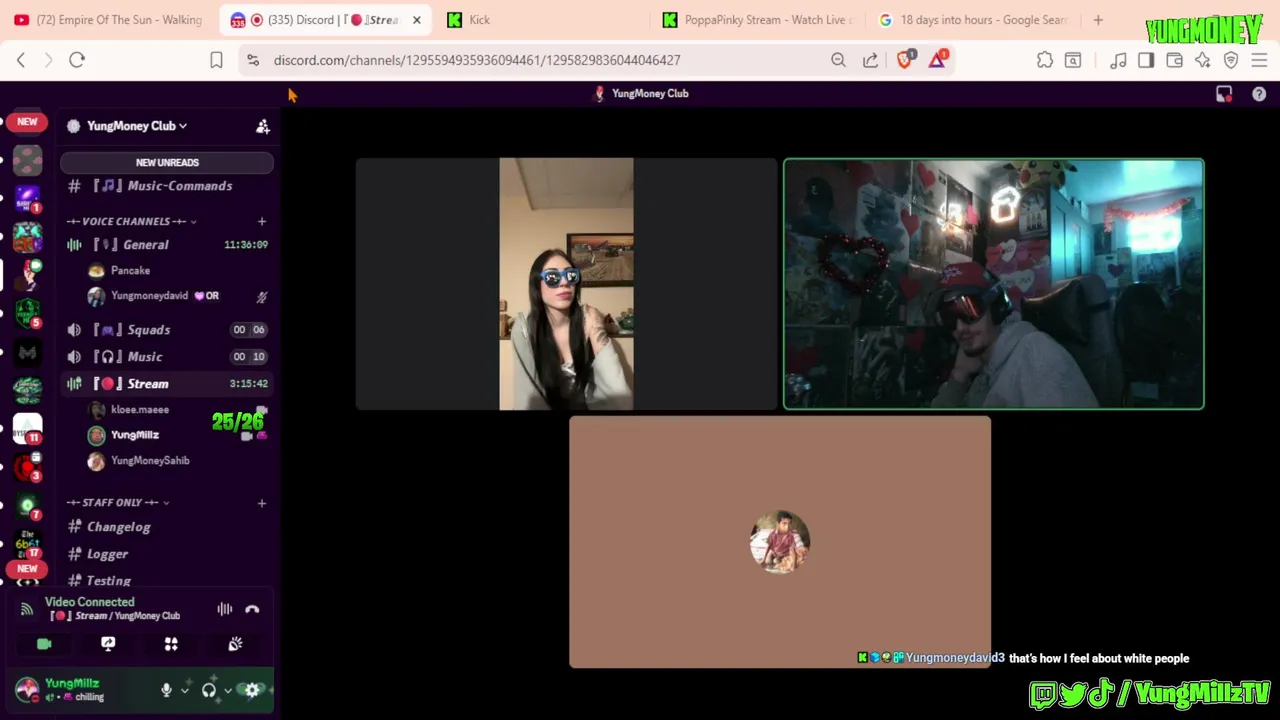Focus the avatar-only participant tile
1280x720 pixels.
[780, 542]
